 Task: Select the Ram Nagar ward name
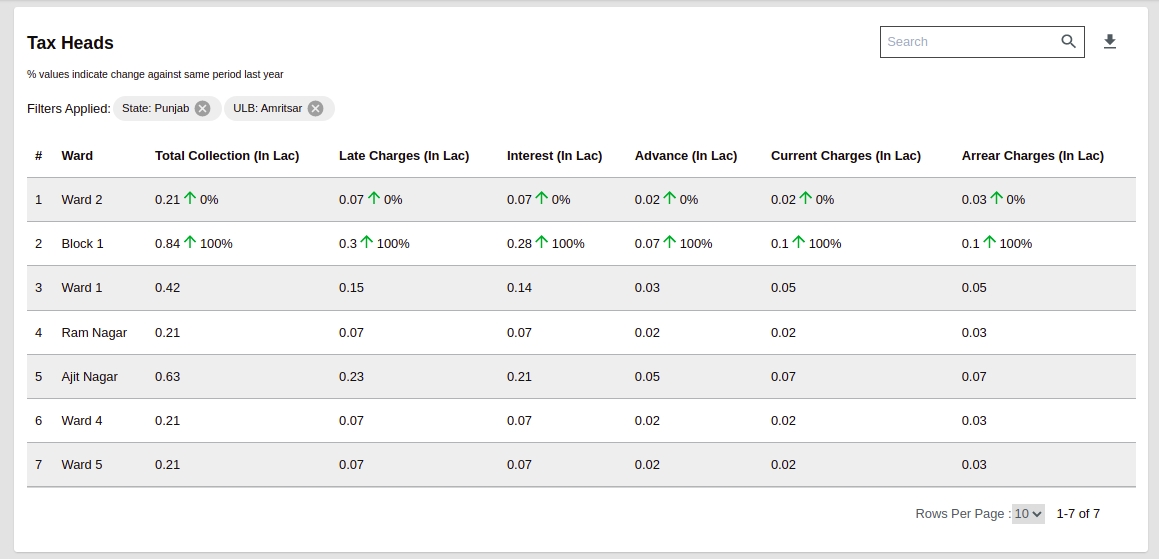coord(94,333)
